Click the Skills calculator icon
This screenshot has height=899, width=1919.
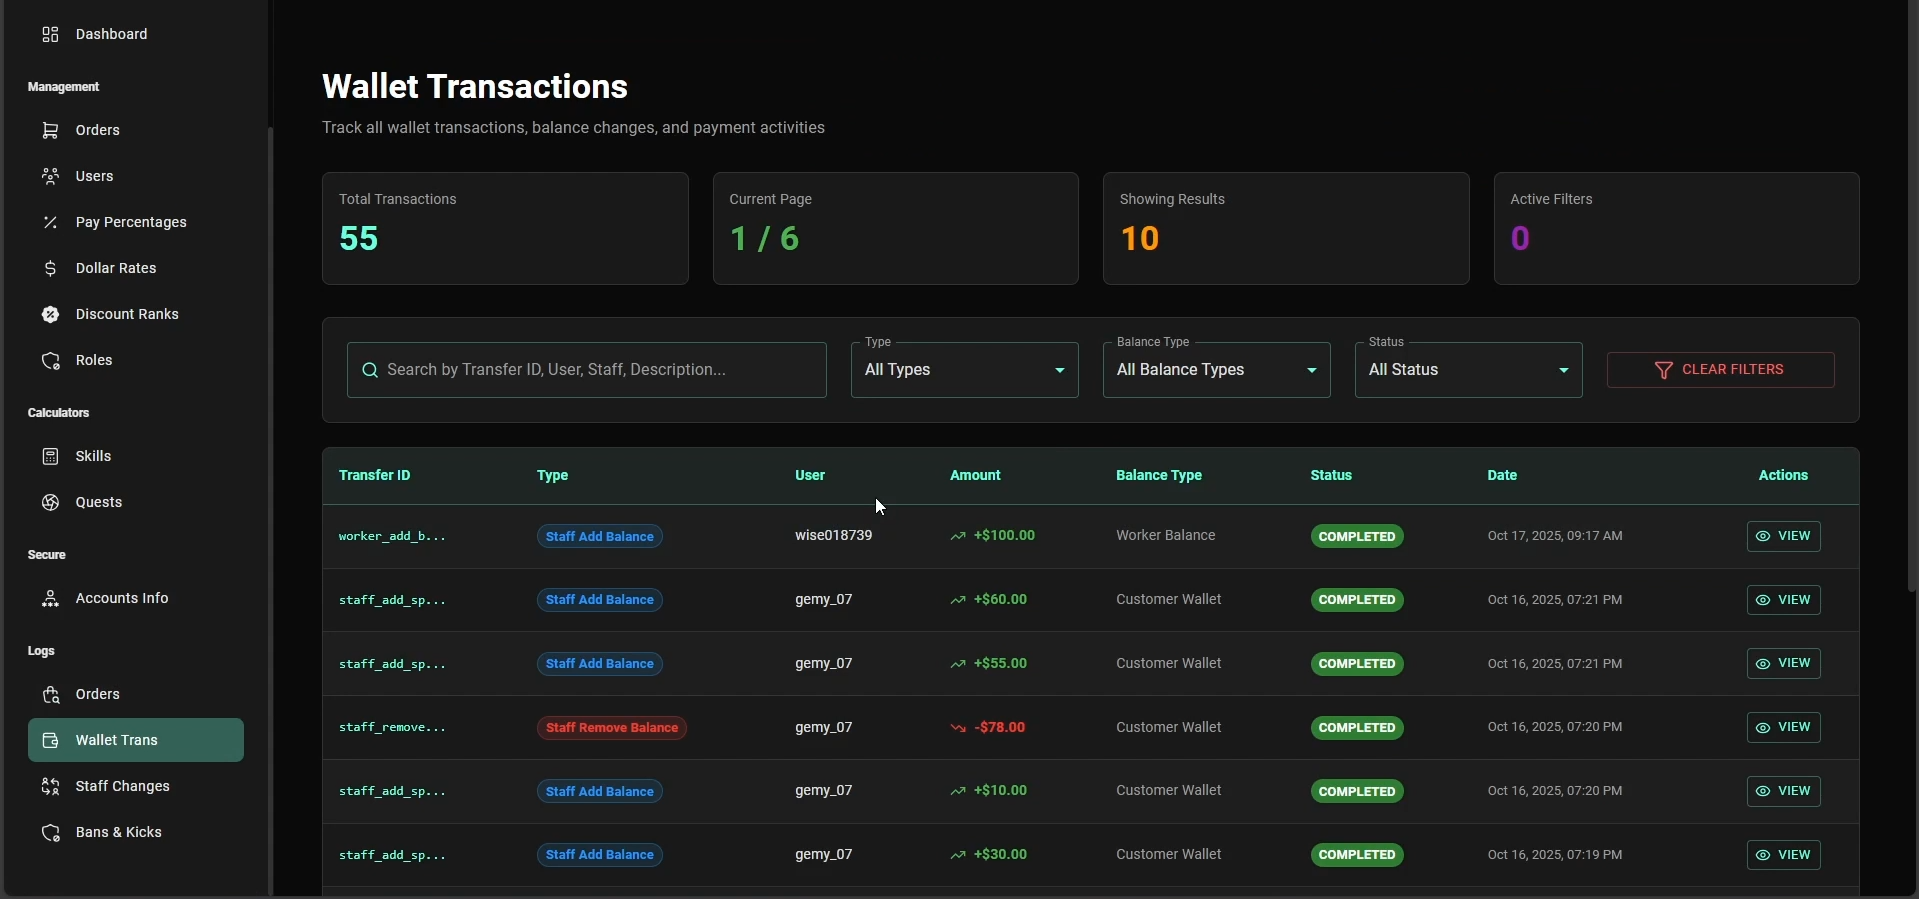[x=50, y=457]
